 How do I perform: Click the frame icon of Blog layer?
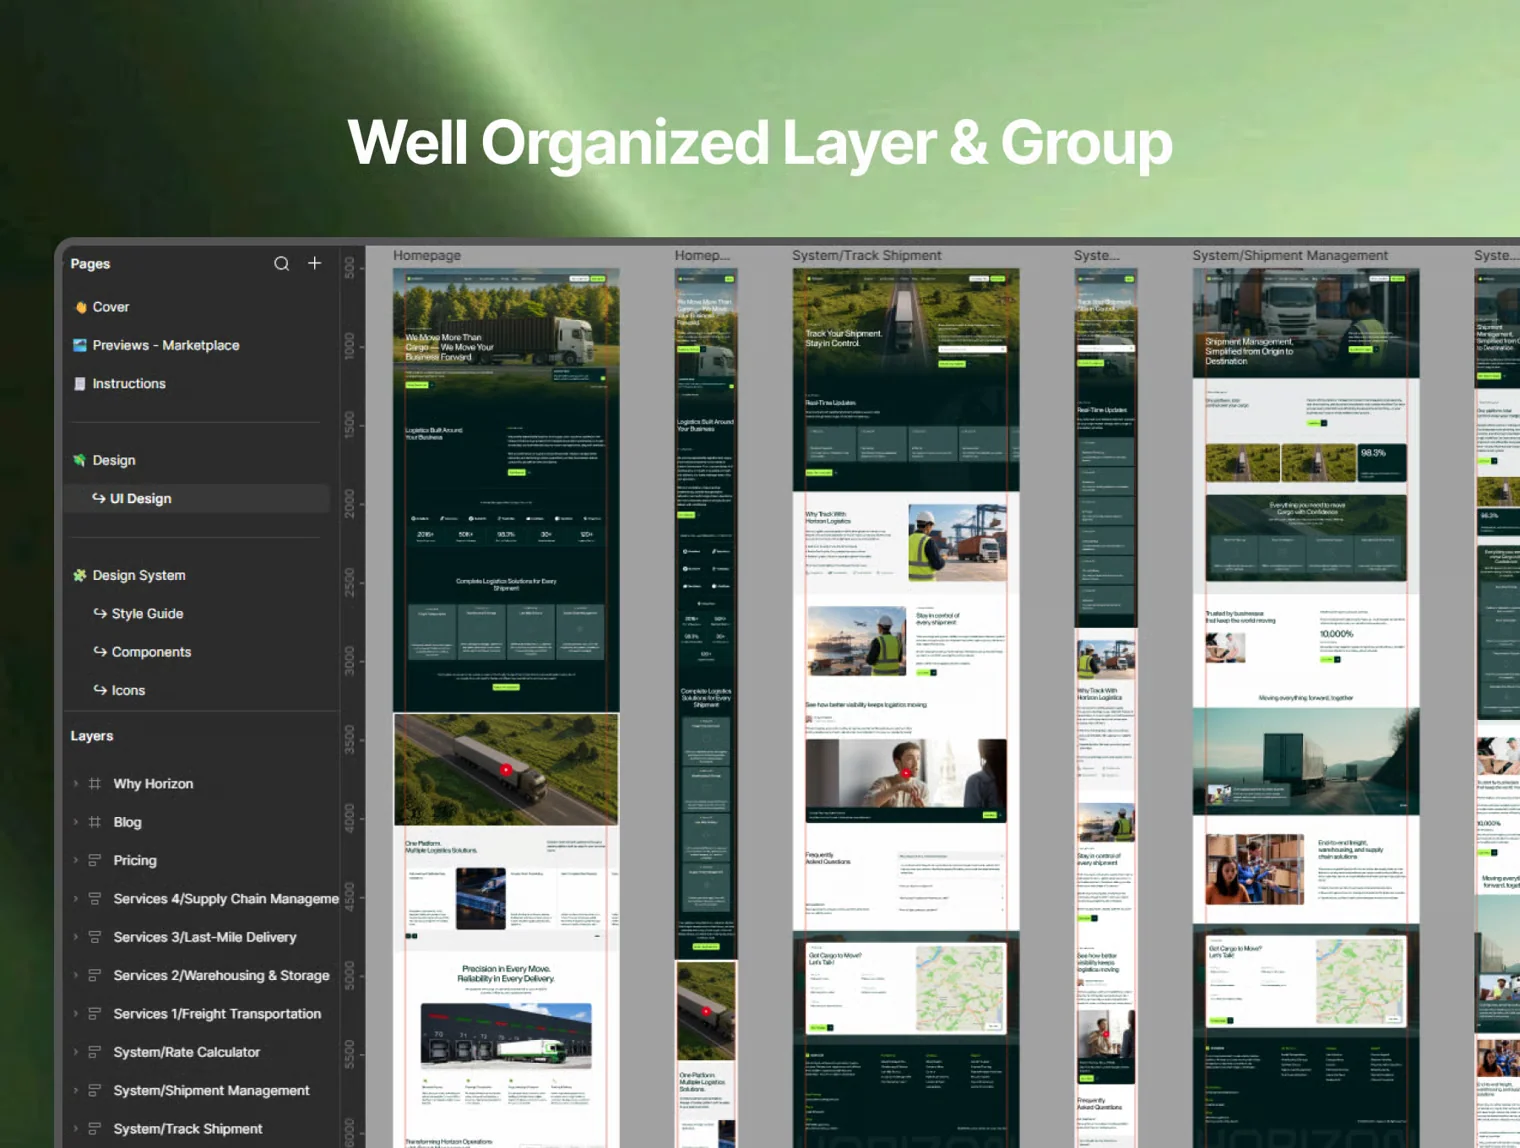tap(95, 822)
